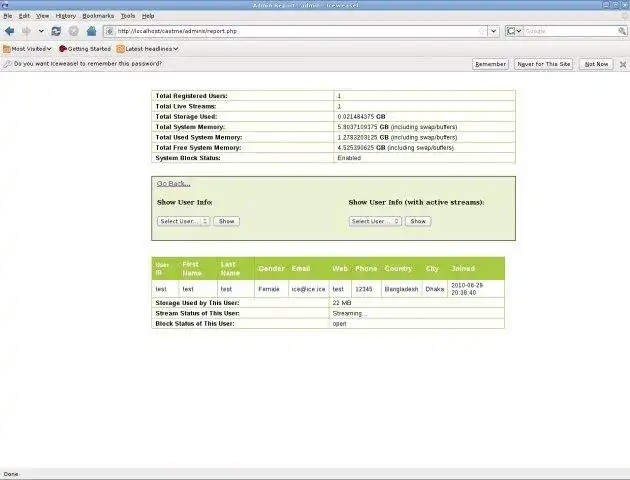Click the Getting Started bookmark
The width and height of the screenshot is (630, 480).
(x=85, y=49)
